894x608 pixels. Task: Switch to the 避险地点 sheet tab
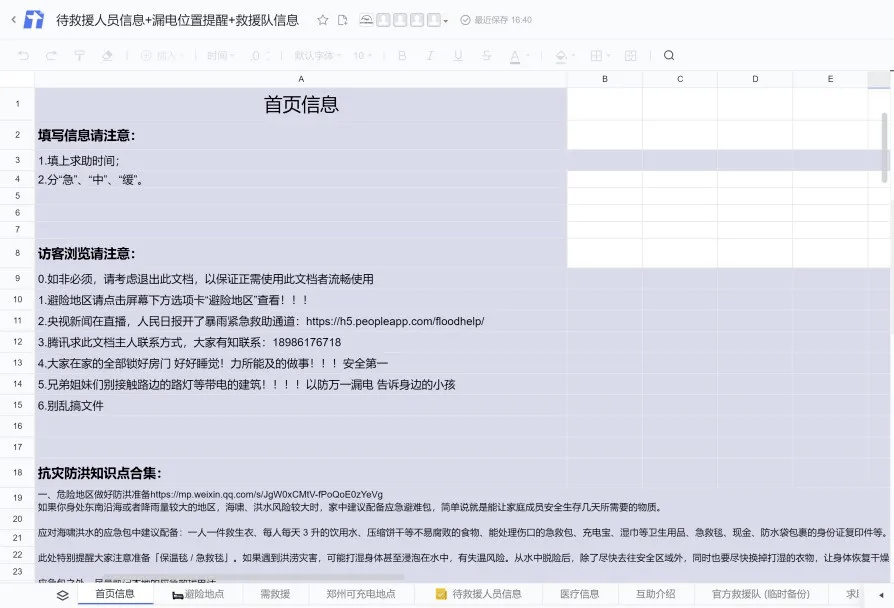198,594
